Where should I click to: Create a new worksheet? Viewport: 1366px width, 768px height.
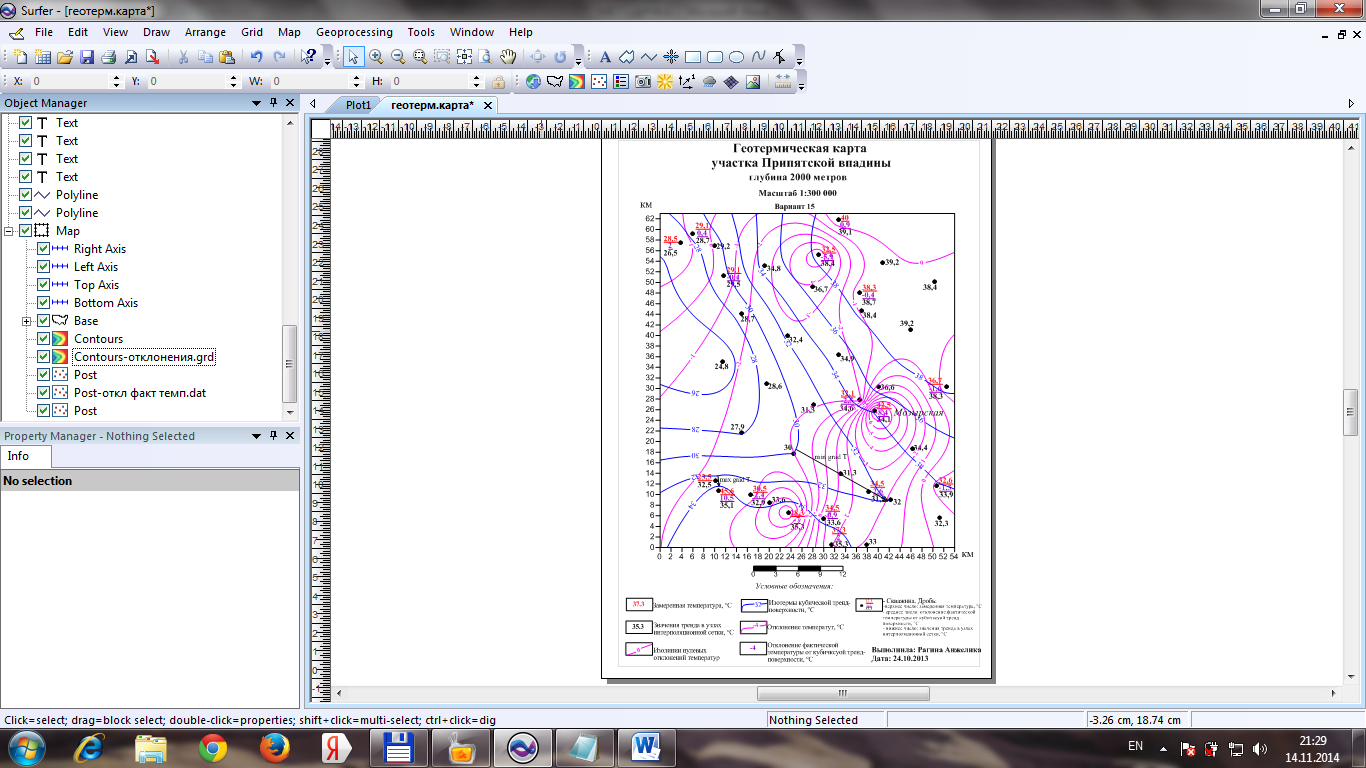pyautogui.click(x=43, y=56)
